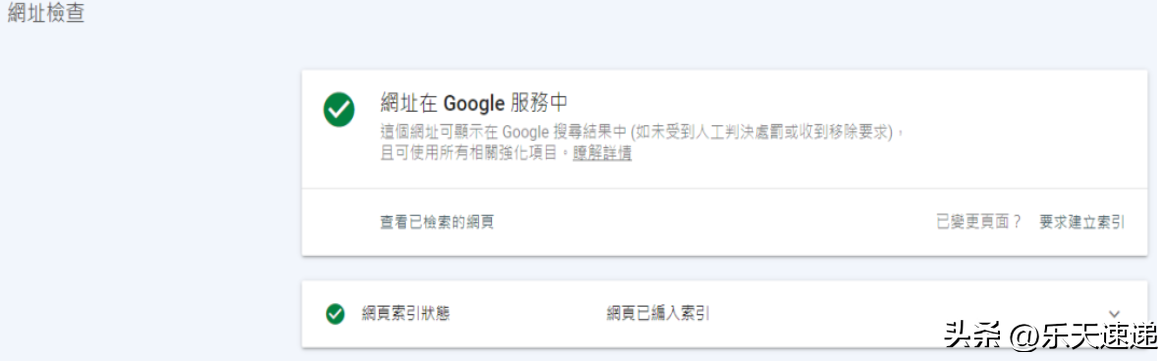The image size is (1170, 361).
Task: Click the small green checkmark beside 網頁索引狀態
Action: pyautogui.click(x=336, y=314)
